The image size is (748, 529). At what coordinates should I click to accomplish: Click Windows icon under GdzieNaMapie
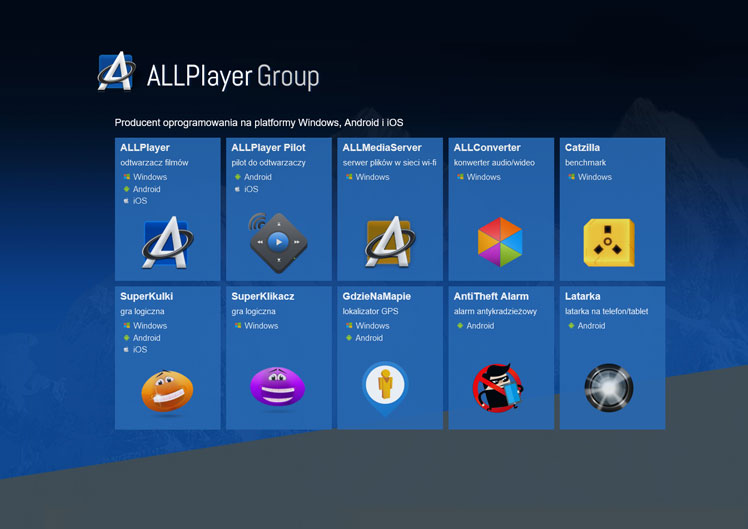click(349, 325)
